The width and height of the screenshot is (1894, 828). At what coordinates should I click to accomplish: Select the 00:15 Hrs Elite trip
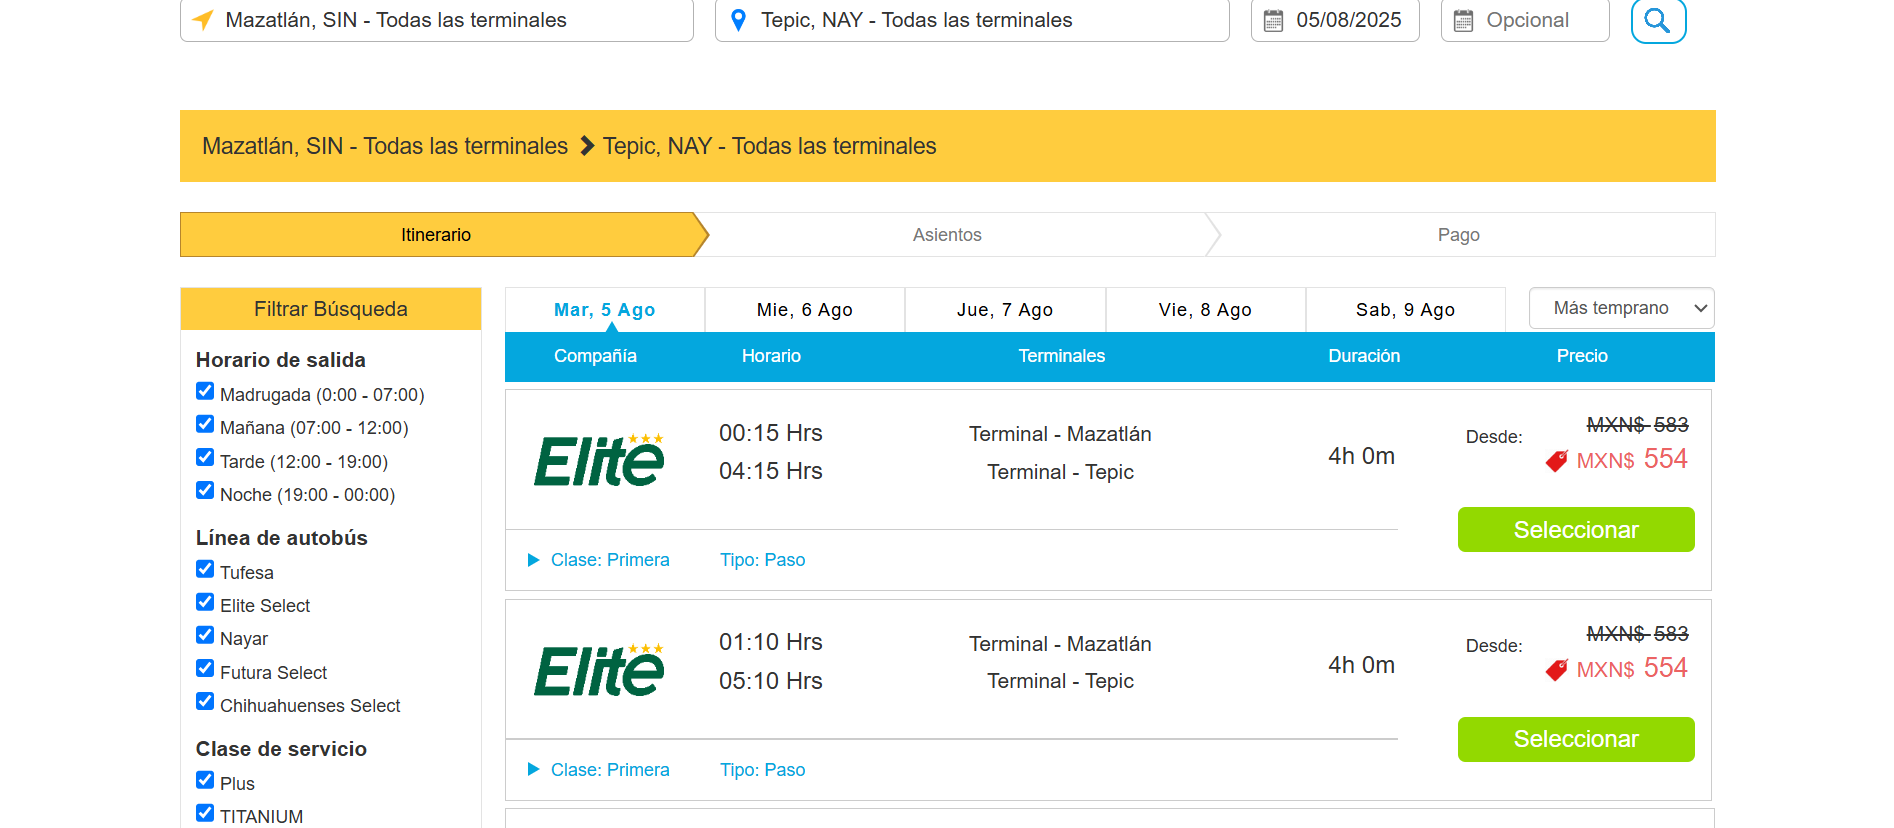1576,530
